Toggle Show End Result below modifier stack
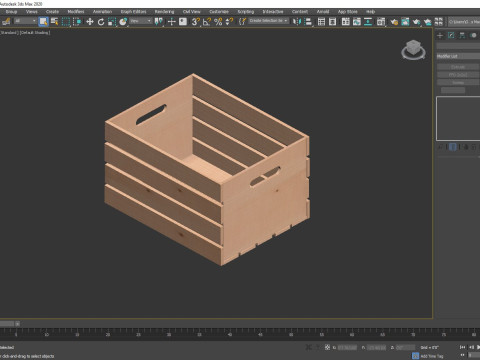This screenshot has height=360, width=480. coord(453,147)
